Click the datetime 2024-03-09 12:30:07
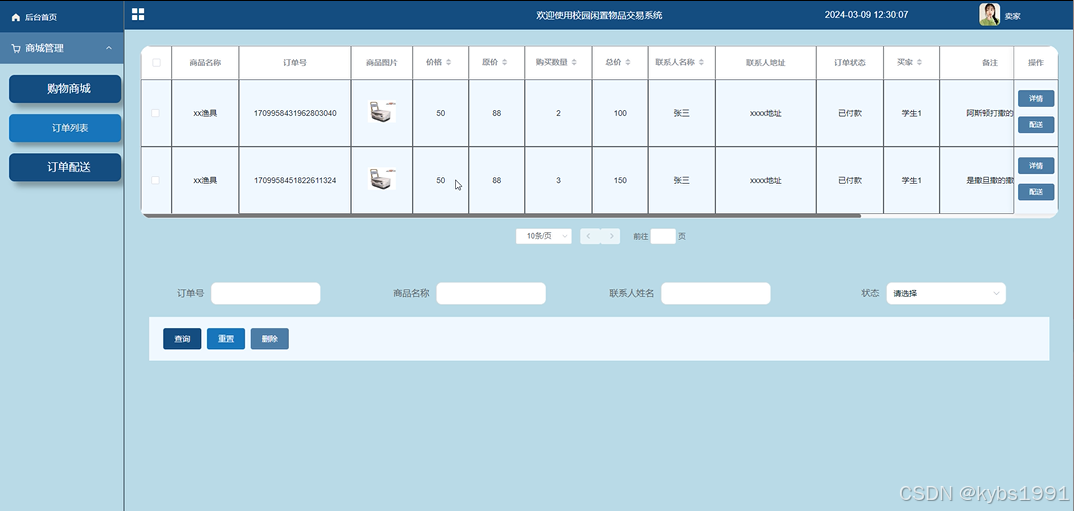The width and height of the screenshot is (1074, 511). [x=866, y=14]
